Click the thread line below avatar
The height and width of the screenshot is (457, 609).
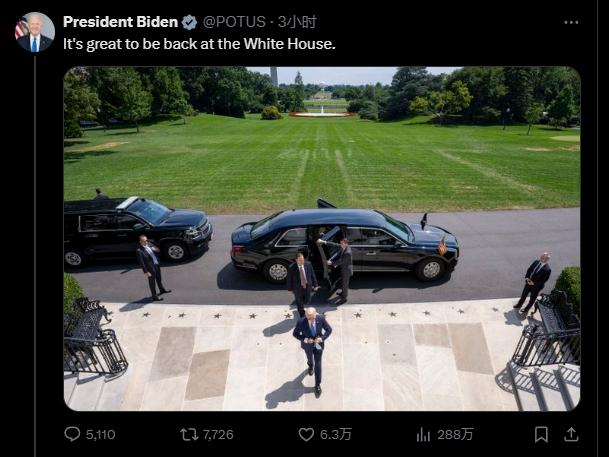coord(35,256)
